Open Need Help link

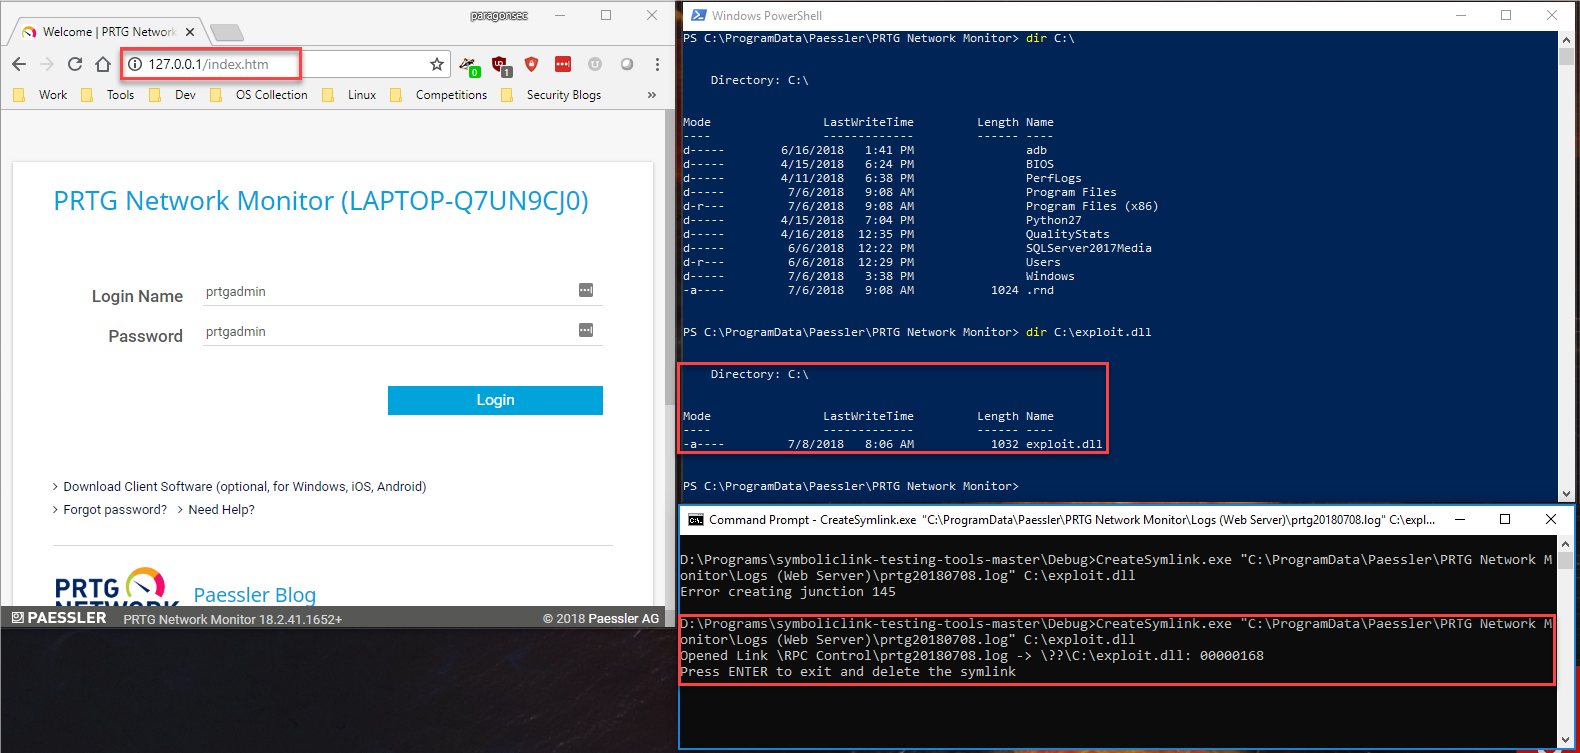(x=221, y=510)
